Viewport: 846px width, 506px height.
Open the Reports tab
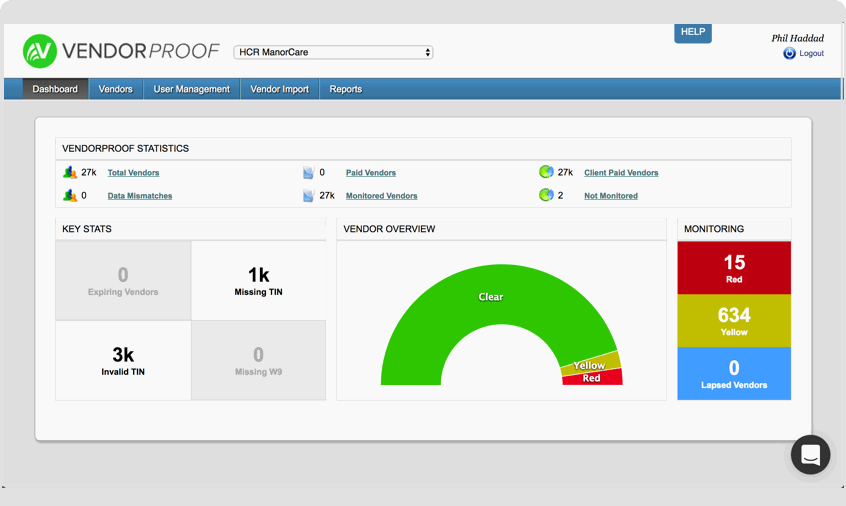(x=346, y=89)
